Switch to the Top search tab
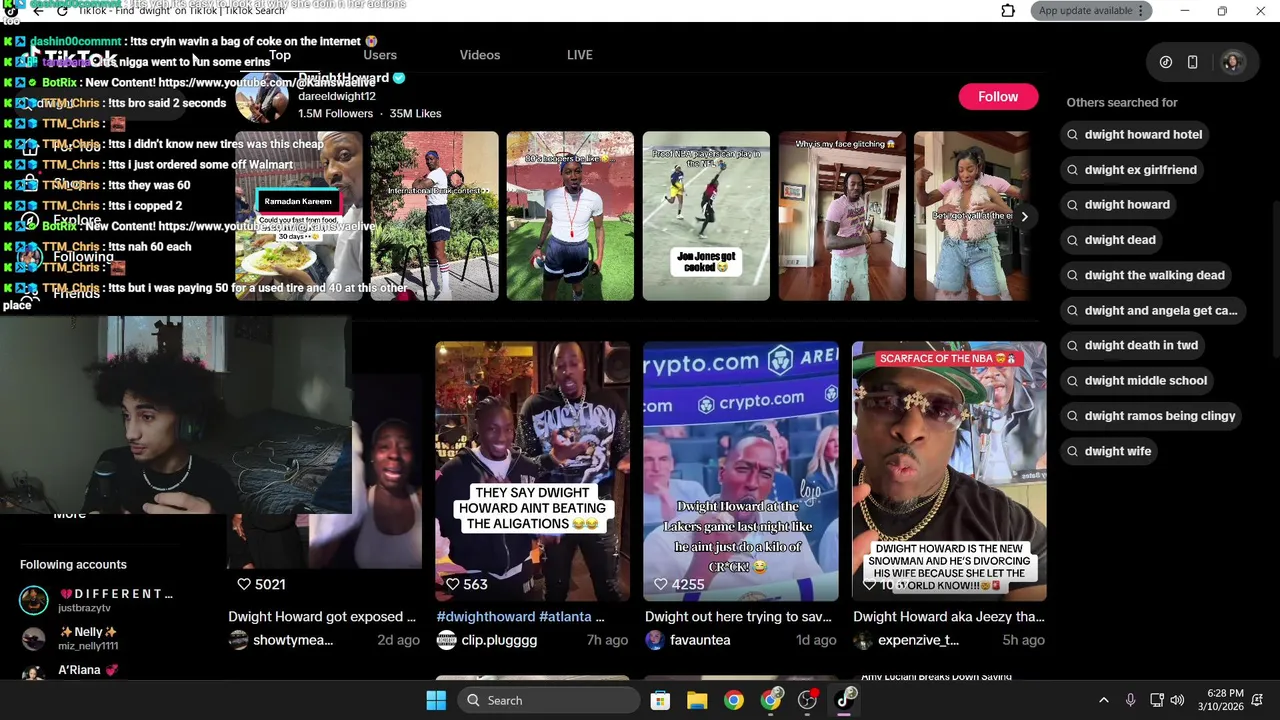The width and height of the screenshot is (1280, 720). [x=280, y=55]
